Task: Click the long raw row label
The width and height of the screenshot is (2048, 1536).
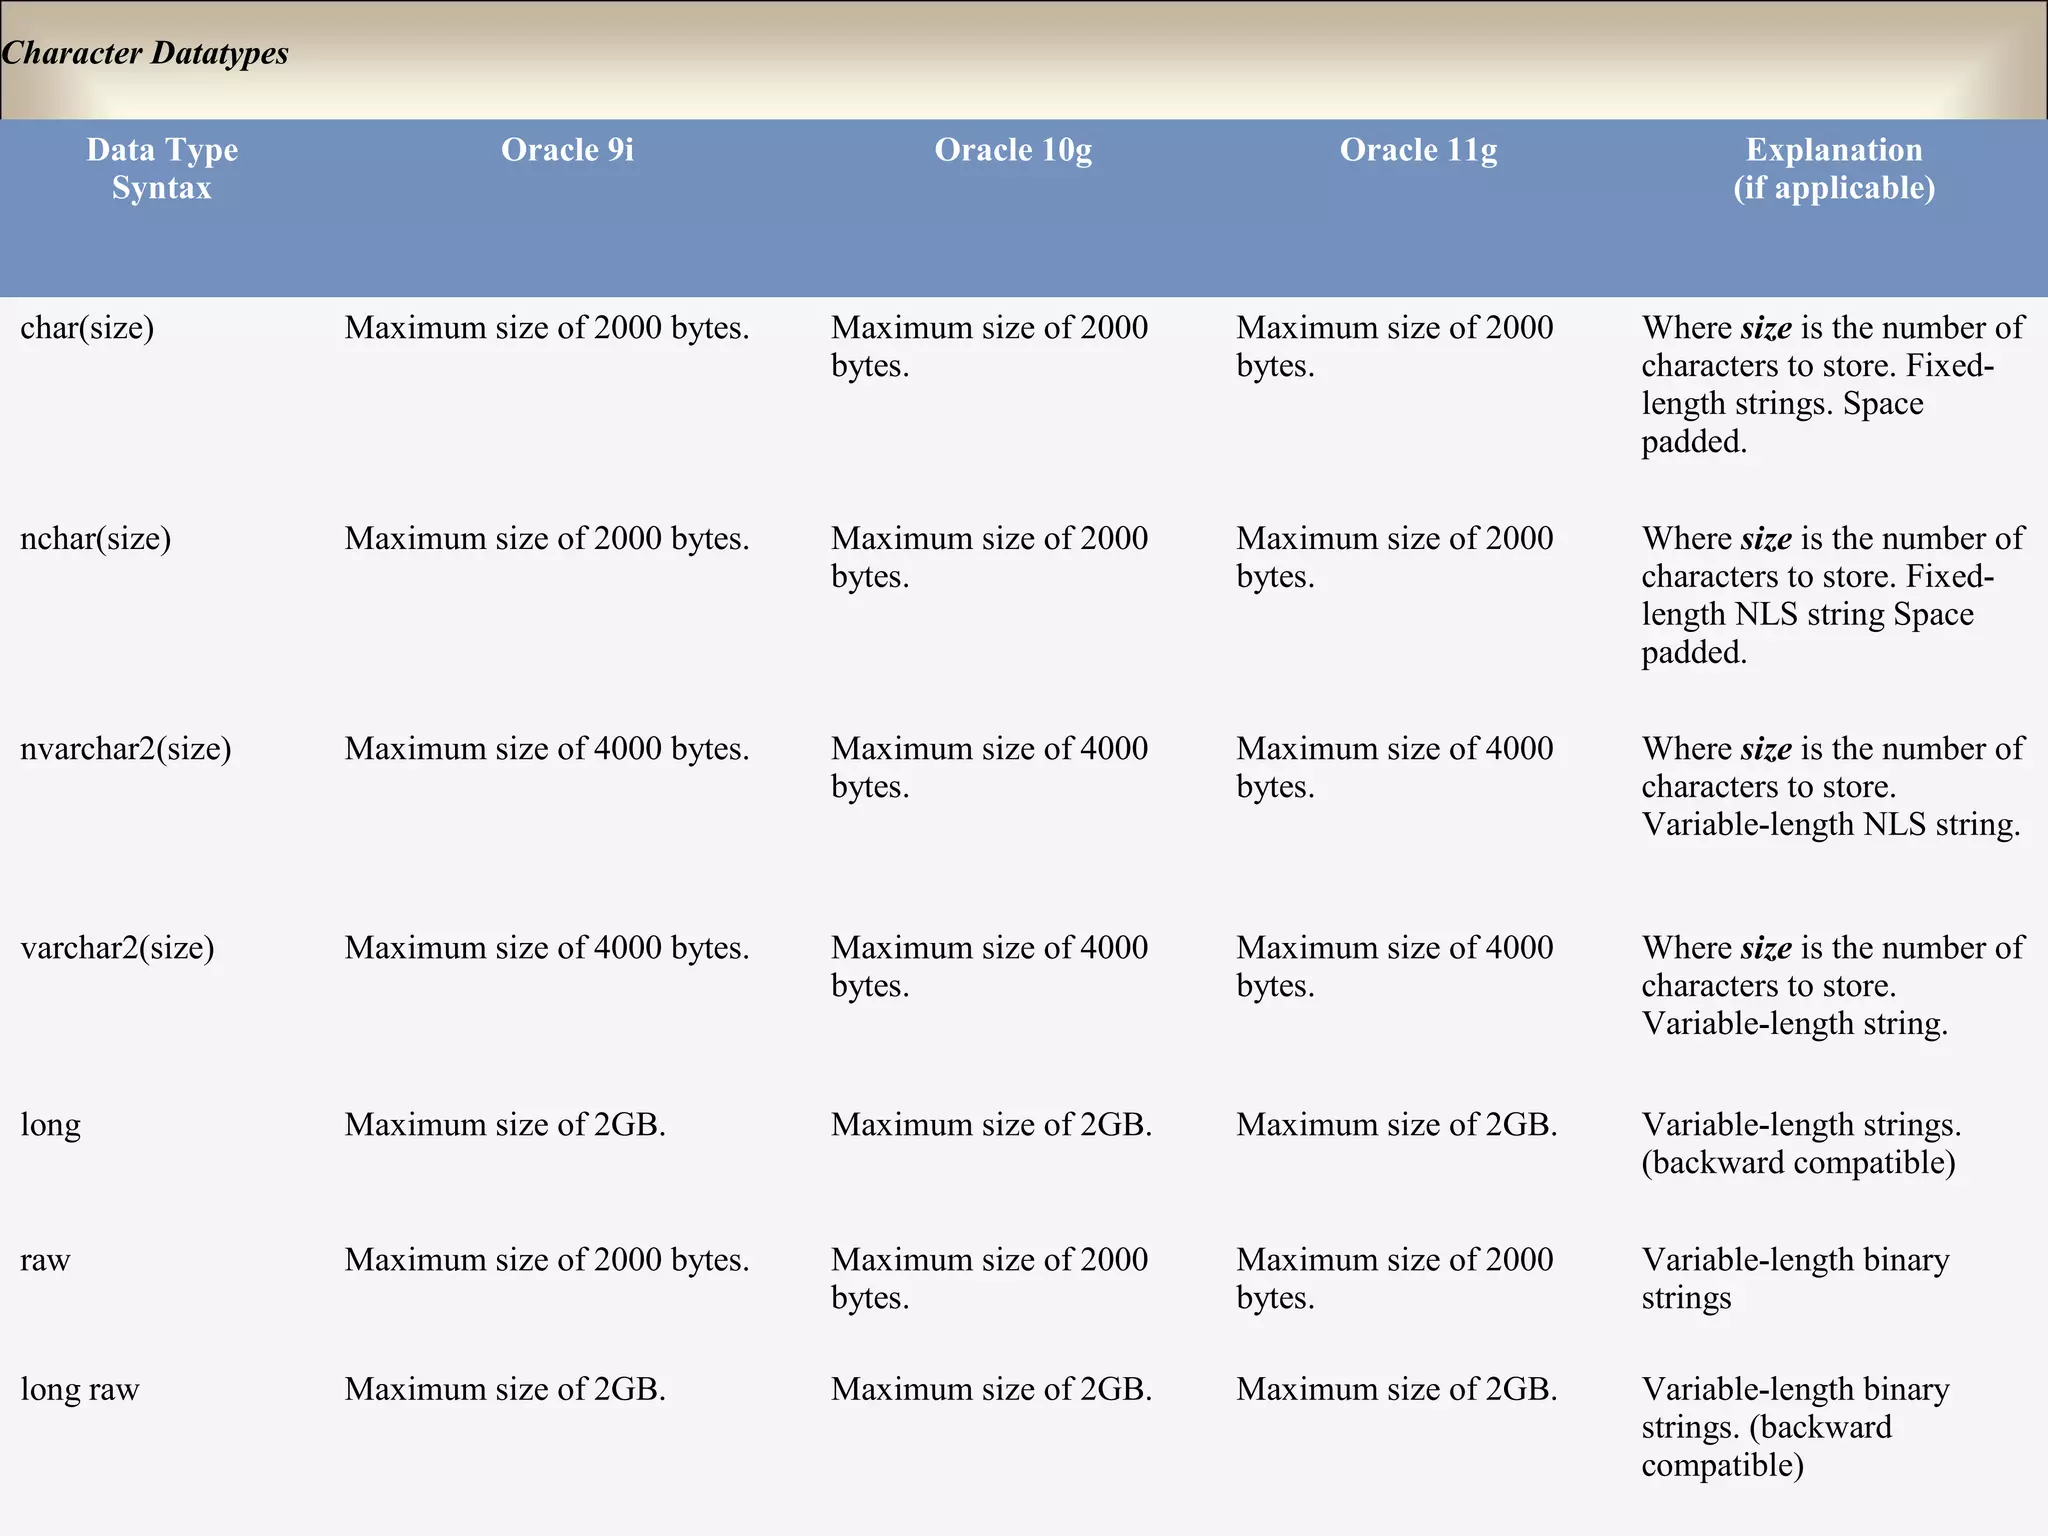Action: tap(79, 1390)
